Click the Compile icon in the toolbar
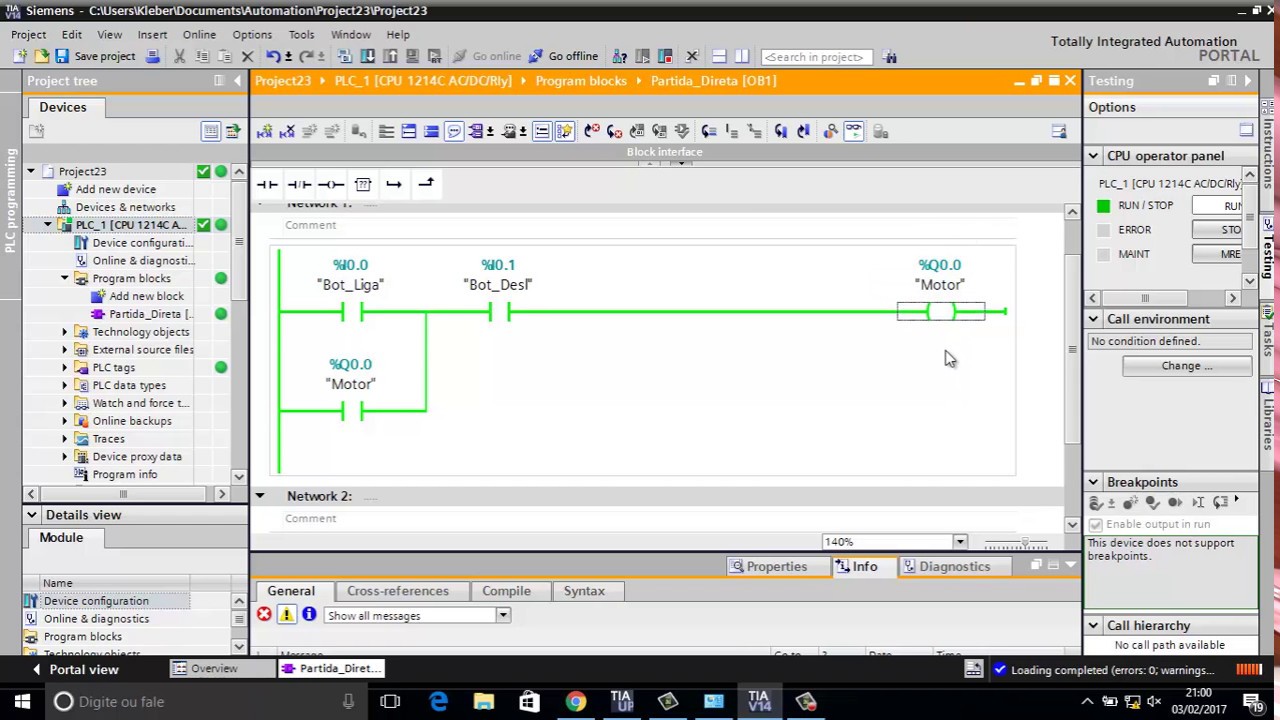1280x720 pixels. tap(345, 57)
